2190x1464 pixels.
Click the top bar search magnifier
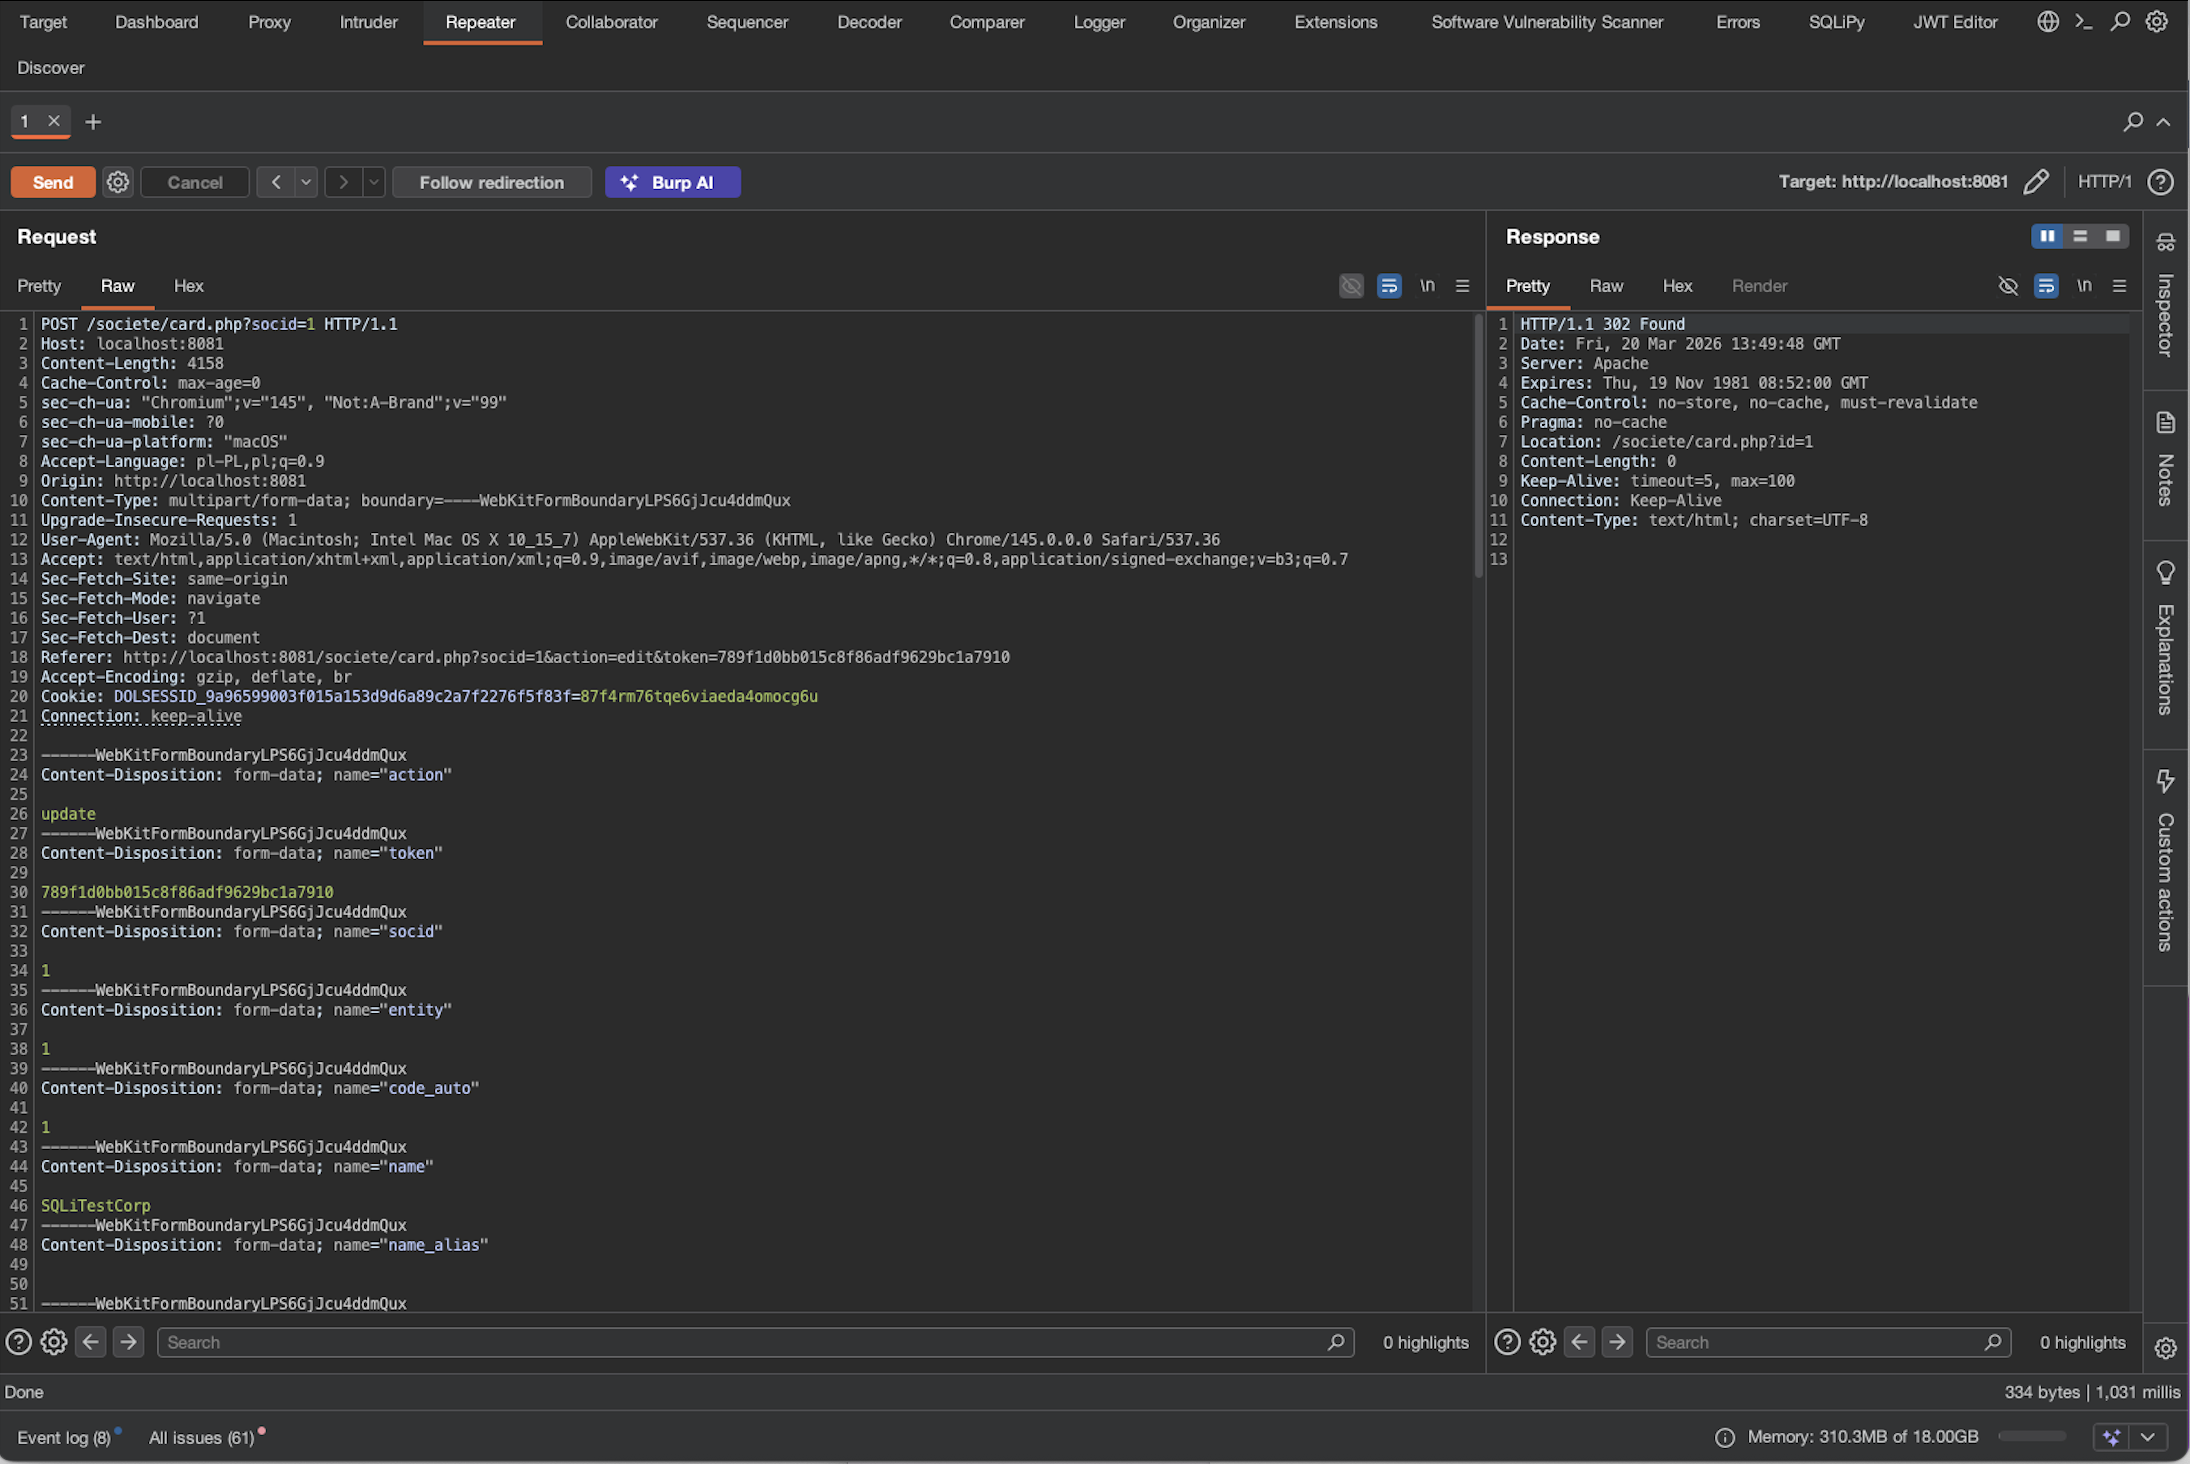(x=2119, y=21)
